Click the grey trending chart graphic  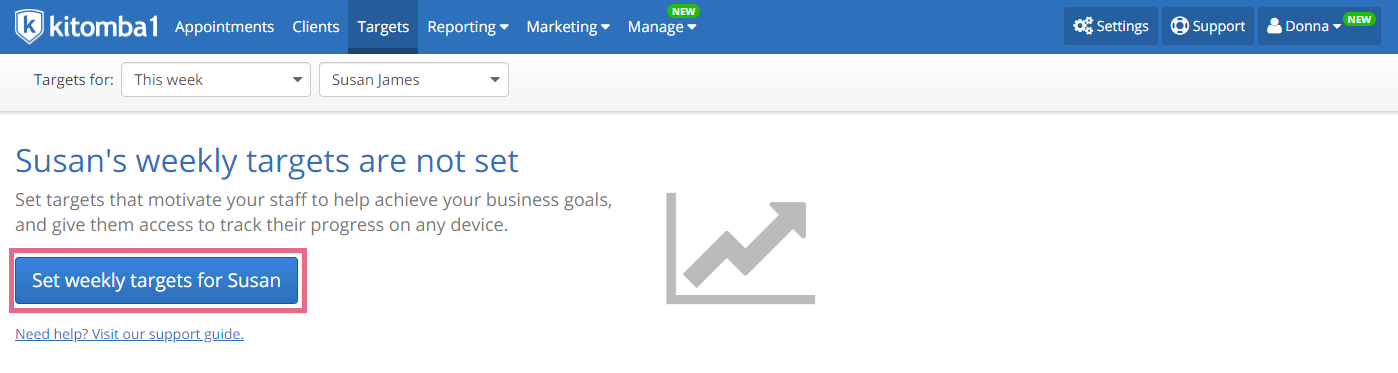click(x=740, y=248)
